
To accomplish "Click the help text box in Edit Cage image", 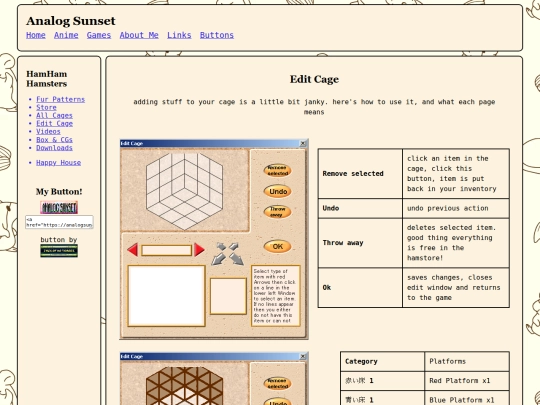I will pos(276,296).
